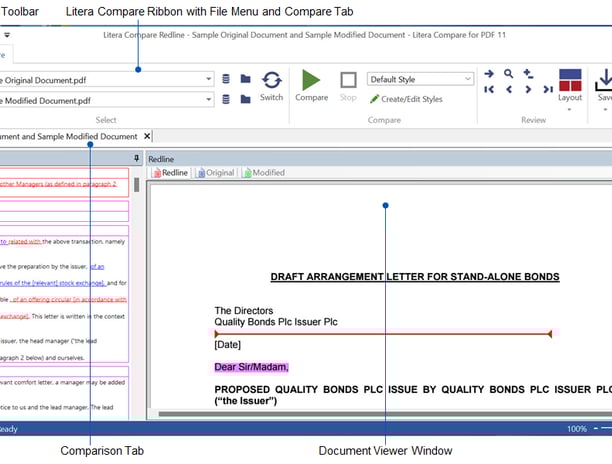Screen dimensions: 612x464
Task: Click the brown deletion marker line
Action: pos(383,334)
